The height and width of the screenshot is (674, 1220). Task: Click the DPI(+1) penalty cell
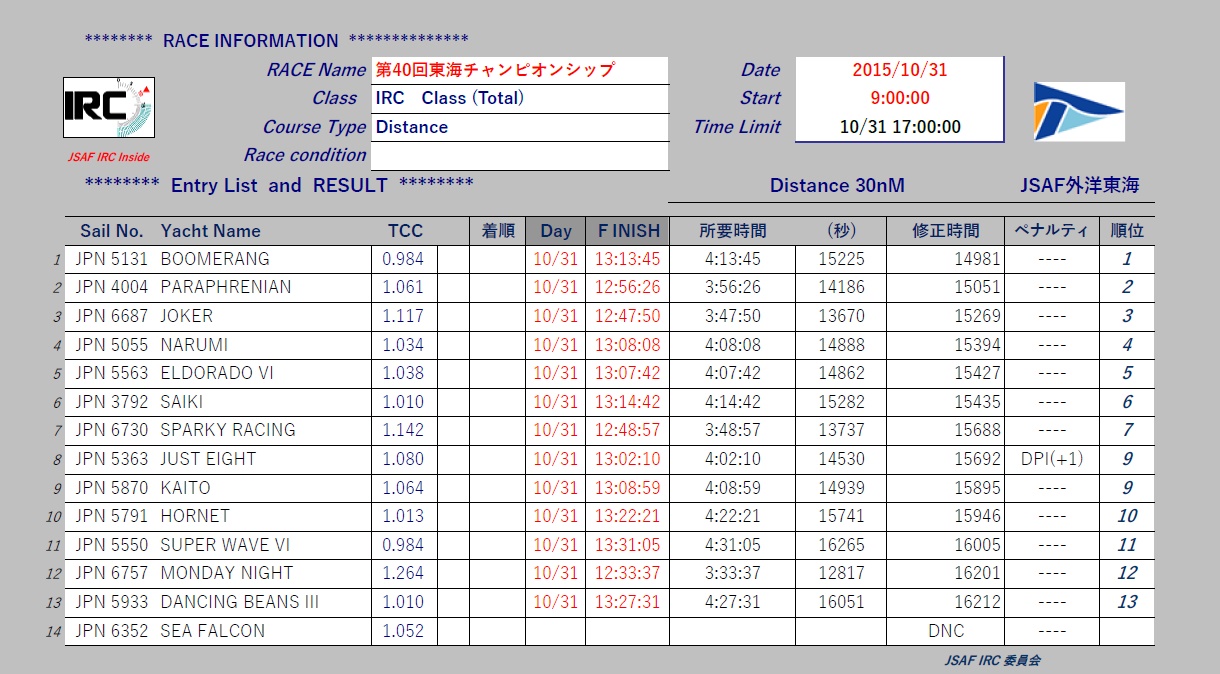(x=1052, y=459)
